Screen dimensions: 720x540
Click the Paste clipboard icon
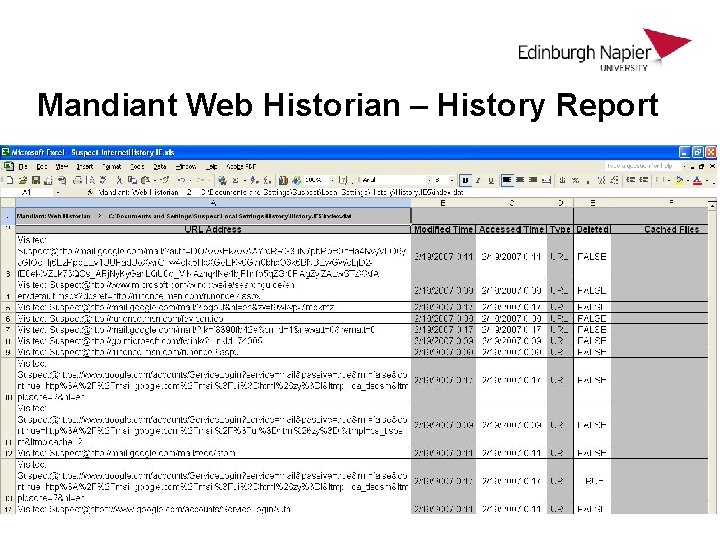coord(145,180)
